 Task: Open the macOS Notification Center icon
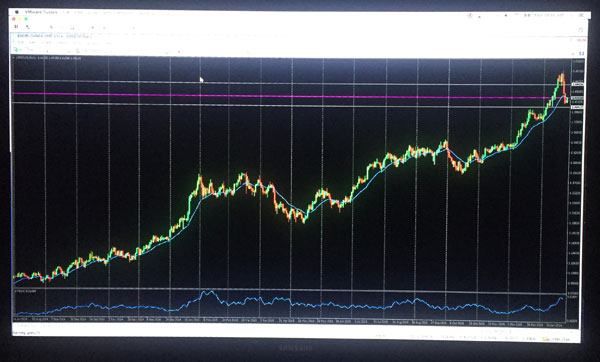point(581,15)
